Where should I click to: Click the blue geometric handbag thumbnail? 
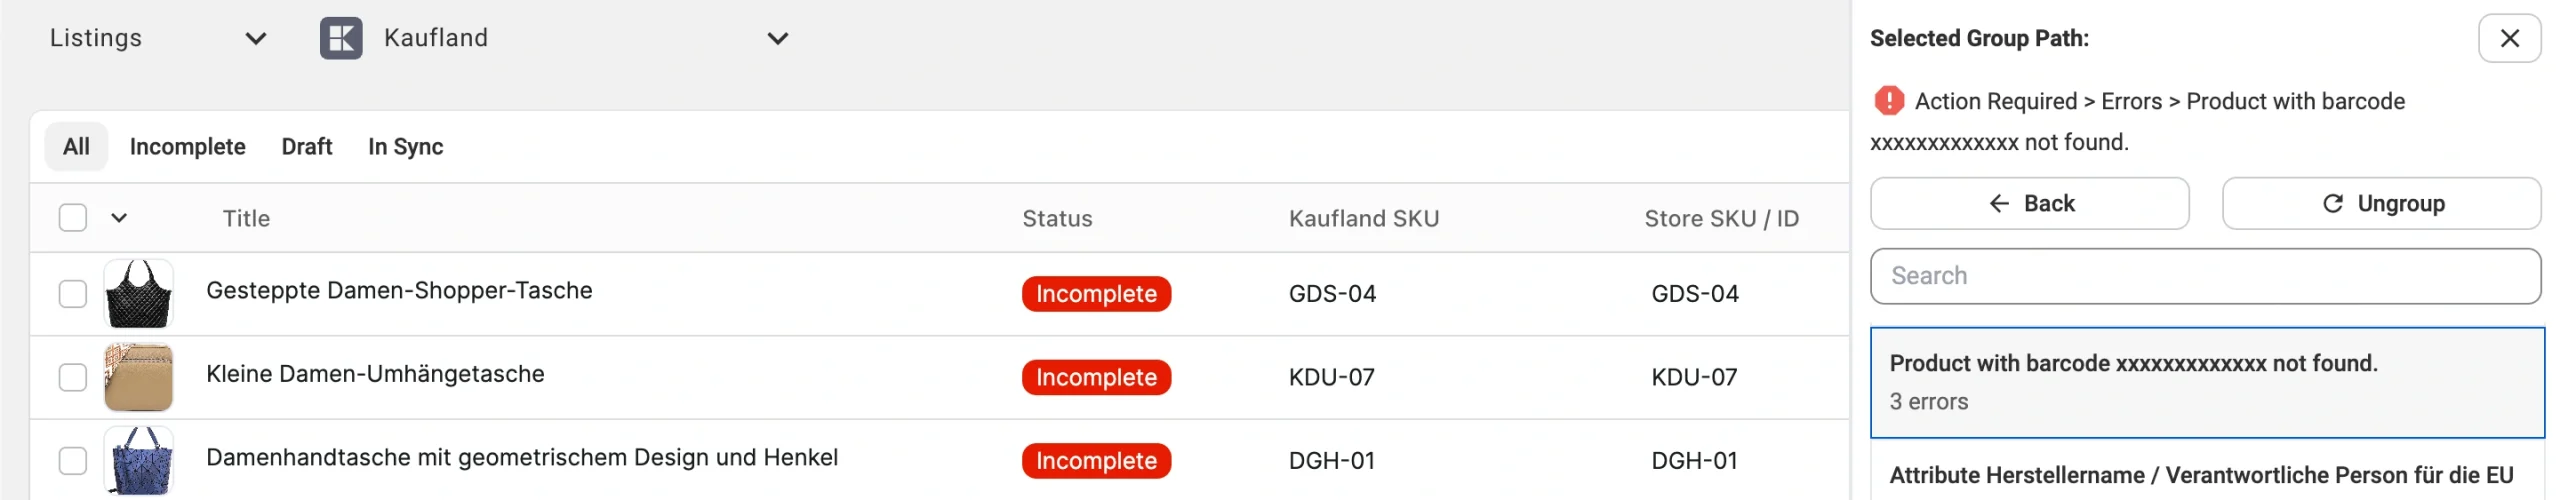coord(138,460)
